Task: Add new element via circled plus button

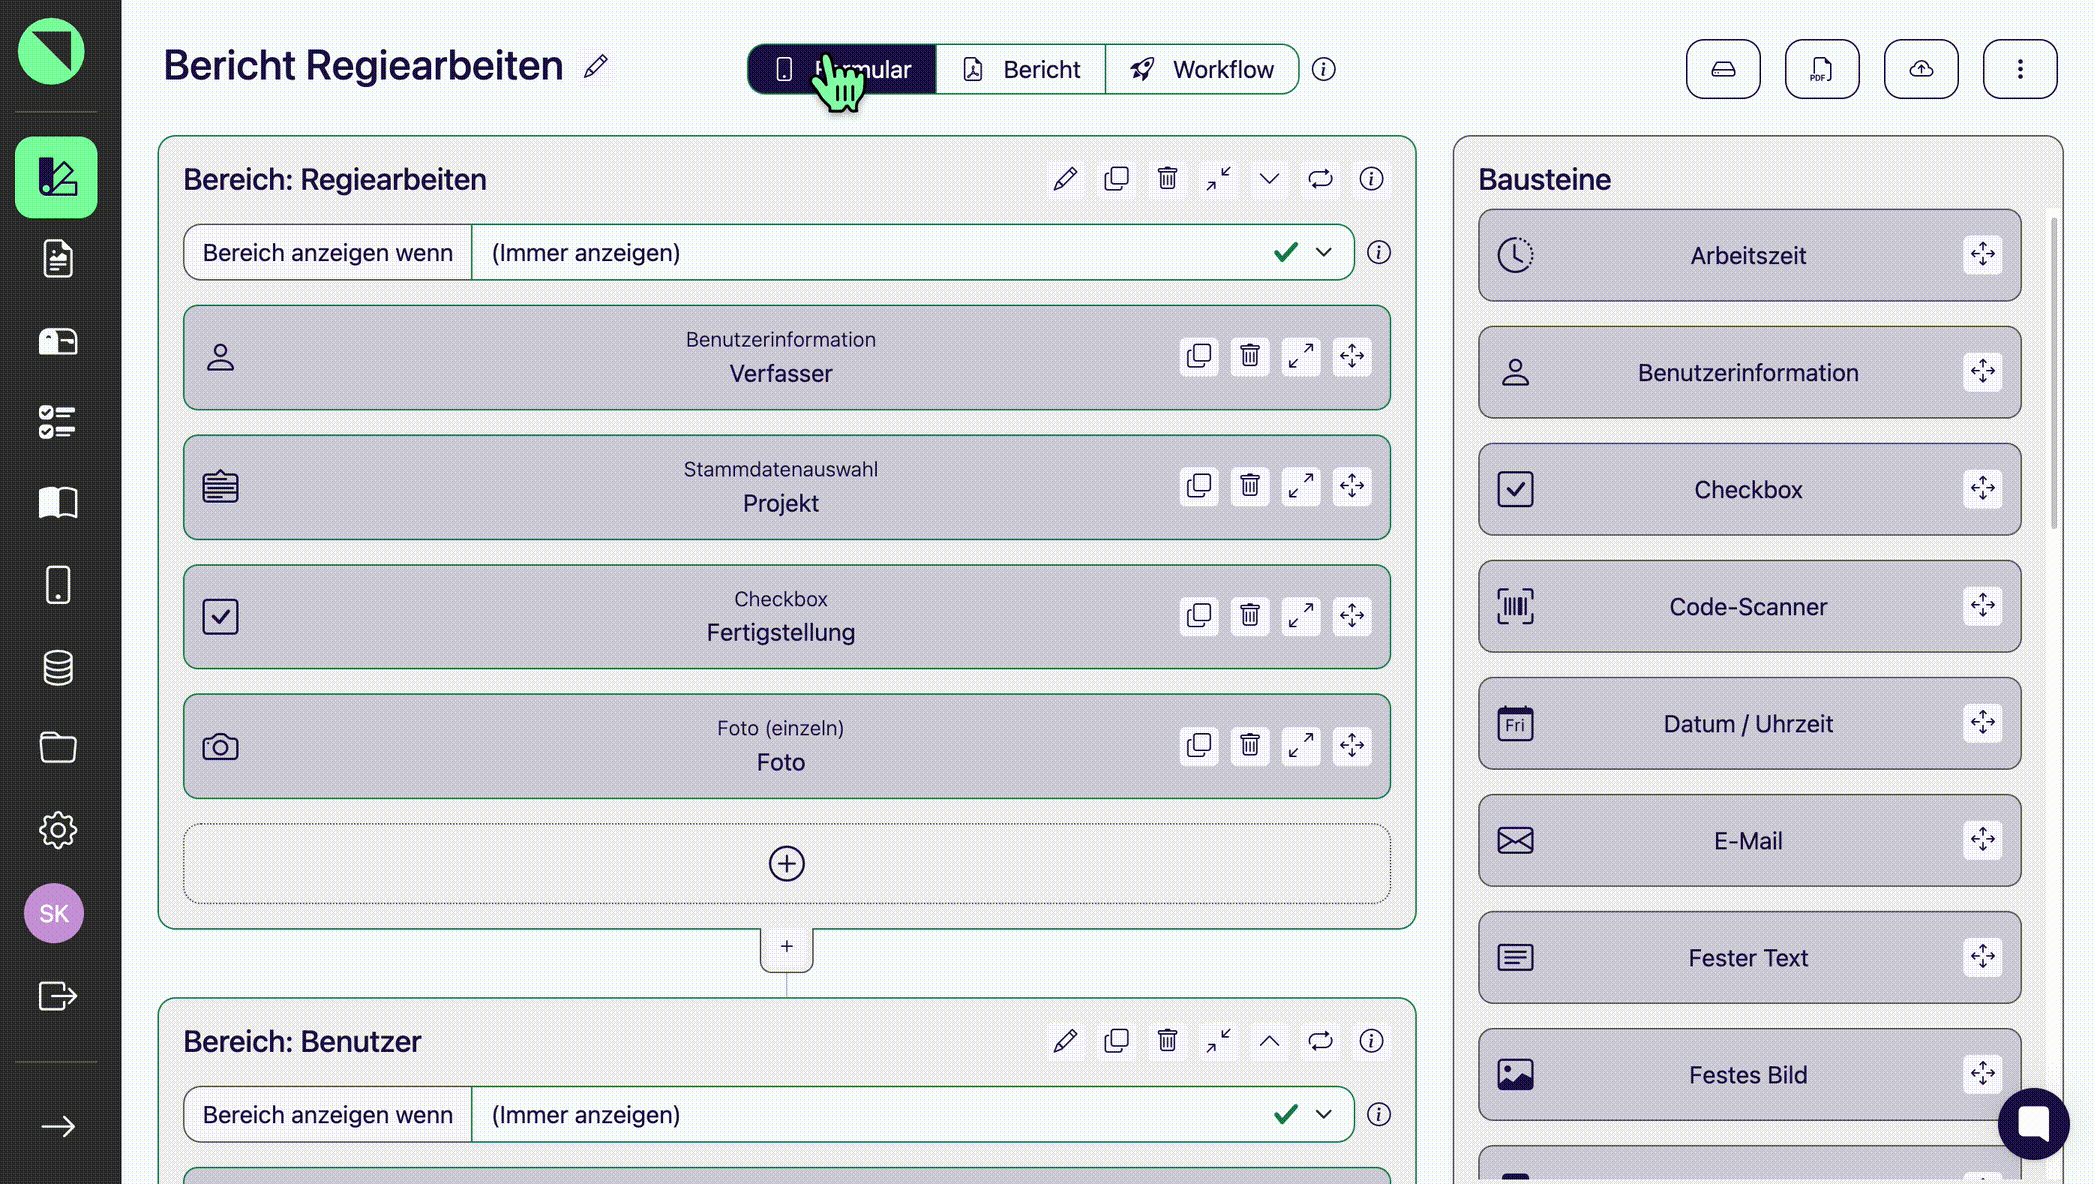Action: (786, 864)
